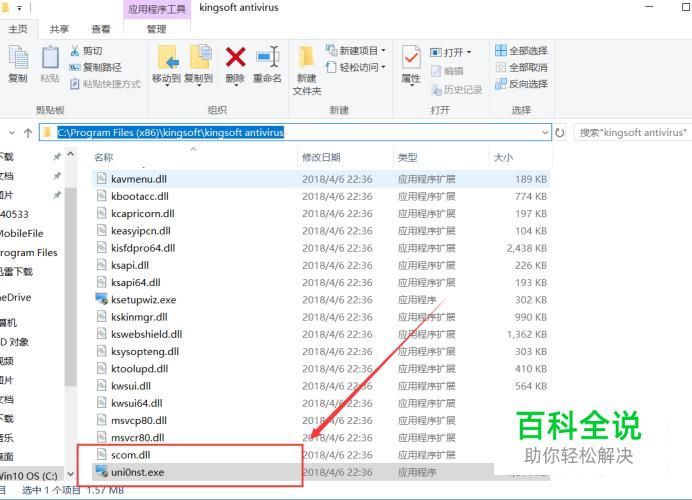Image resolution: width=692 pixels, height=500 pixels.
Task: Switch to the Manage (管理) ribbon tab
Action: [x=156, y=29]
